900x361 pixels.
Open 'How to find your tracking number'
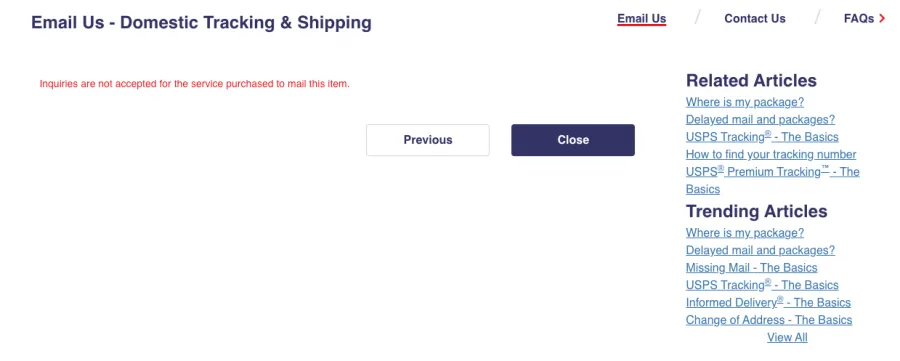pyautogui.click(x=771, y=154)
